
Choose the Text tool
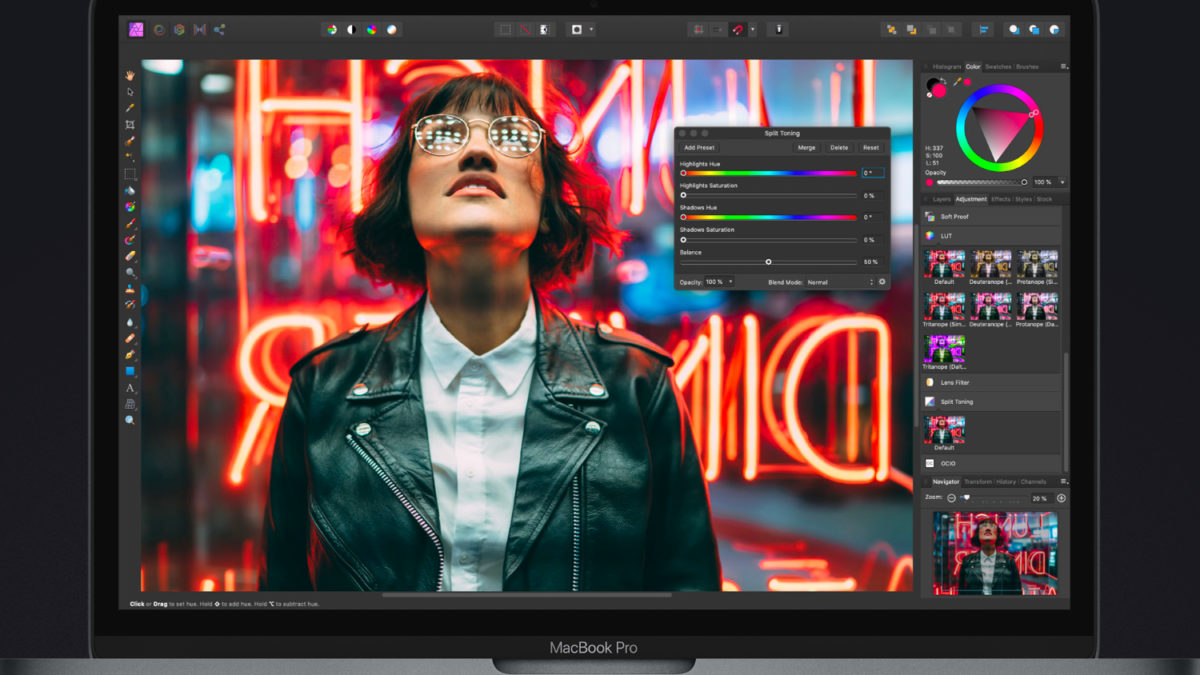(131, 388)
